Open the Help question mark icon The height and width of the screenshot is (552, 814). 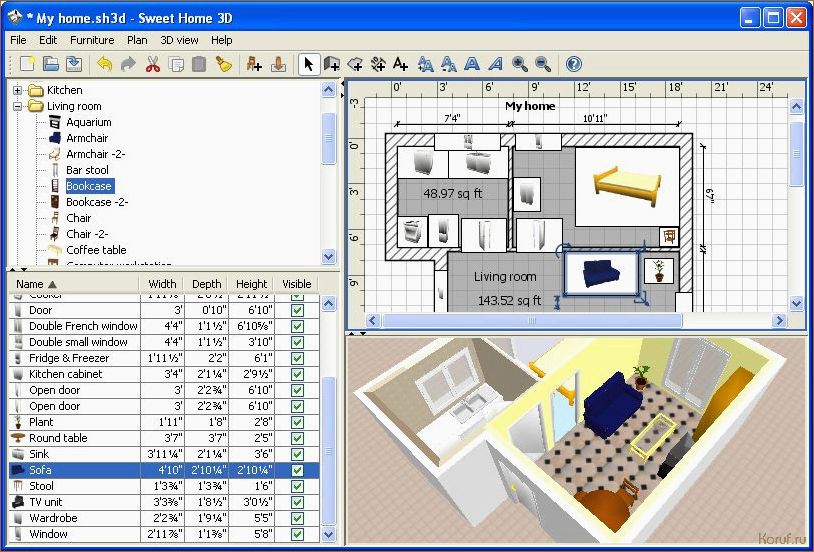(573, 64)
